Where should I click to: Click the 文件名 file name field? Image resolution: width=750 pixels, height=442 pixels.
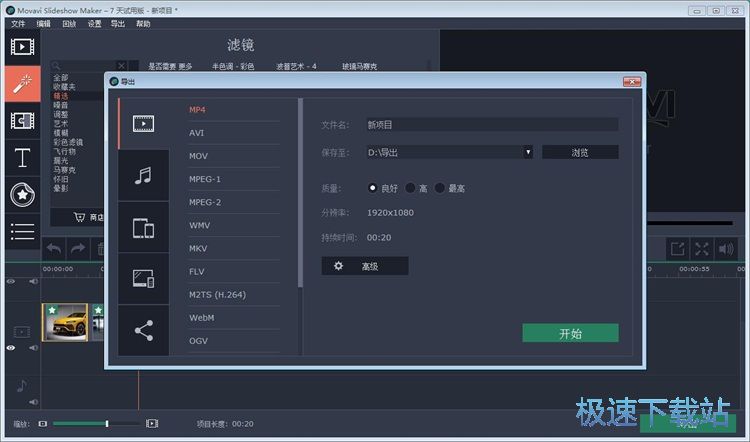point(492,125)
